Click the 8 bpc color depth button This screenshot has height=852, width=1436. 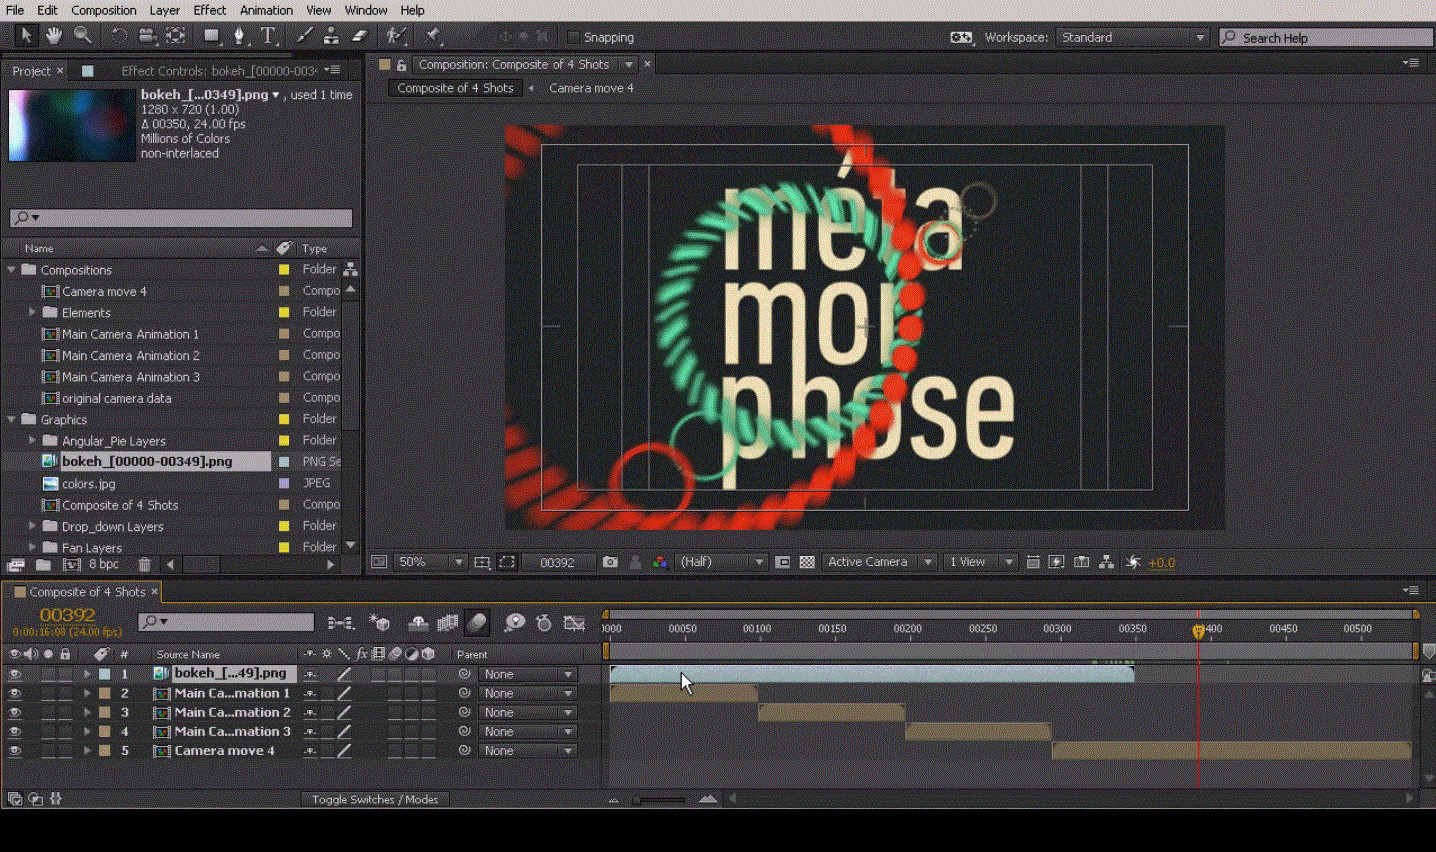click(104, 565)
